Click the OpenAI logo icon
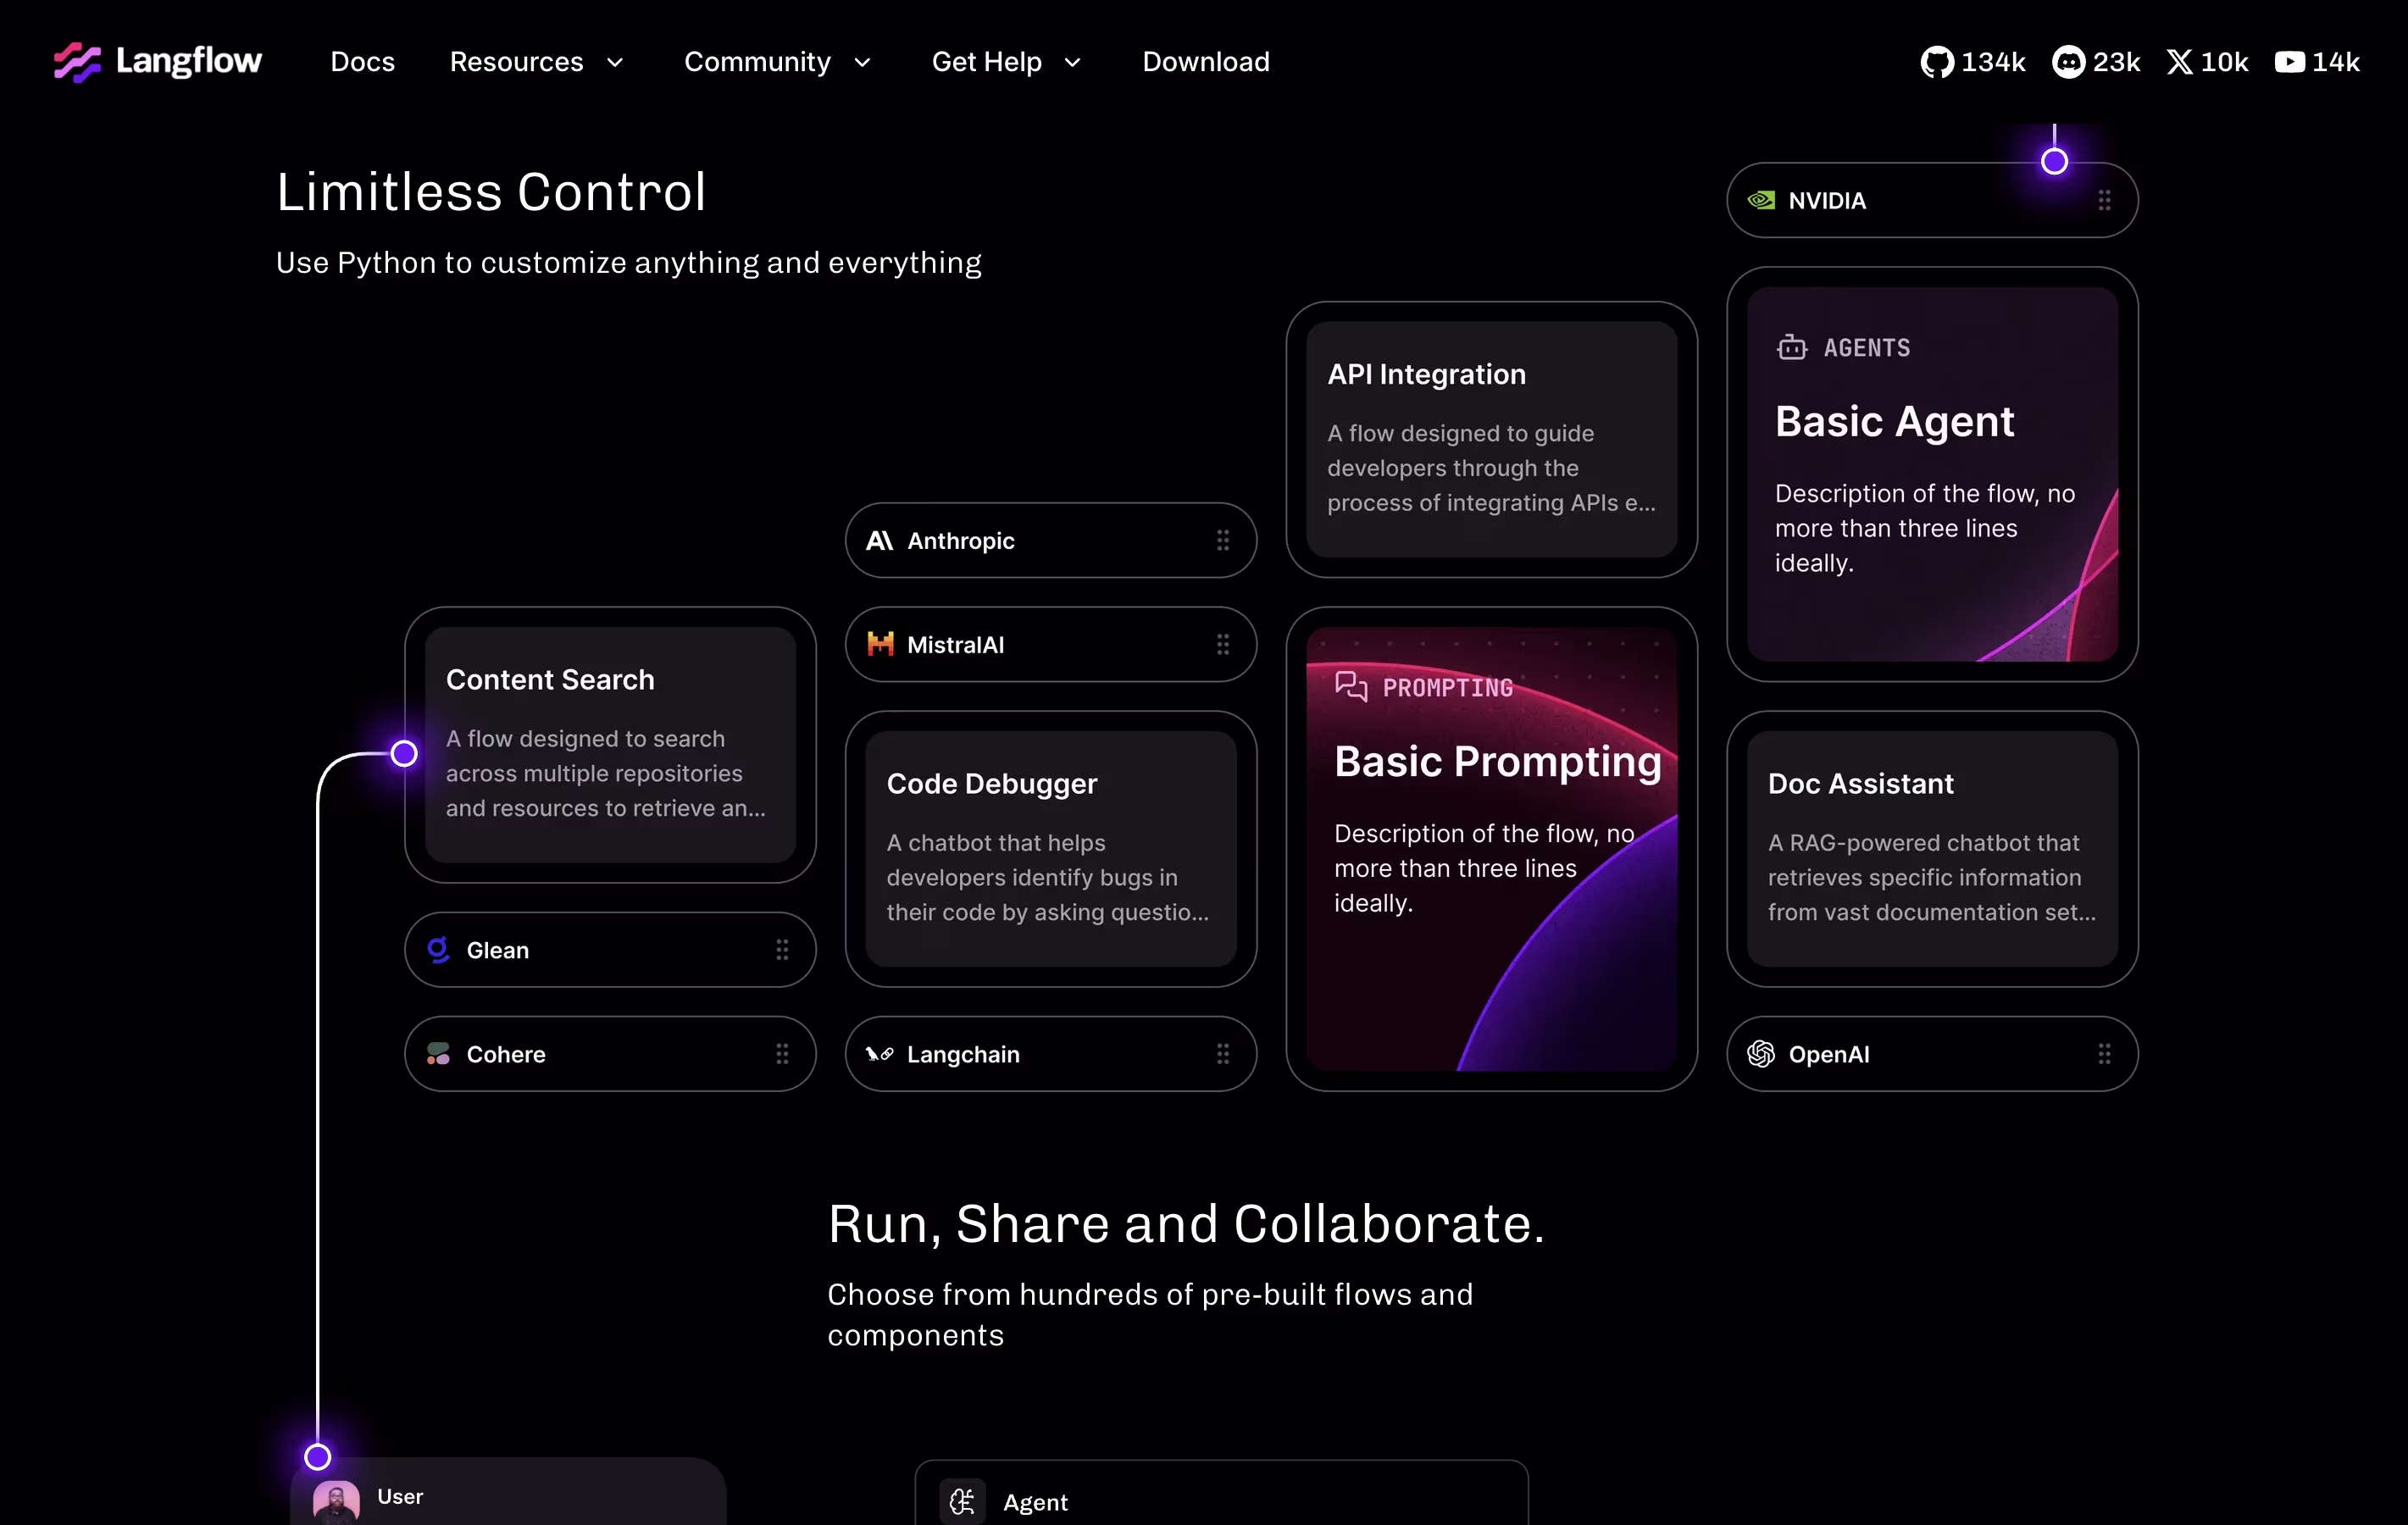Screen dimensions: 2408x1525 1761,1054
